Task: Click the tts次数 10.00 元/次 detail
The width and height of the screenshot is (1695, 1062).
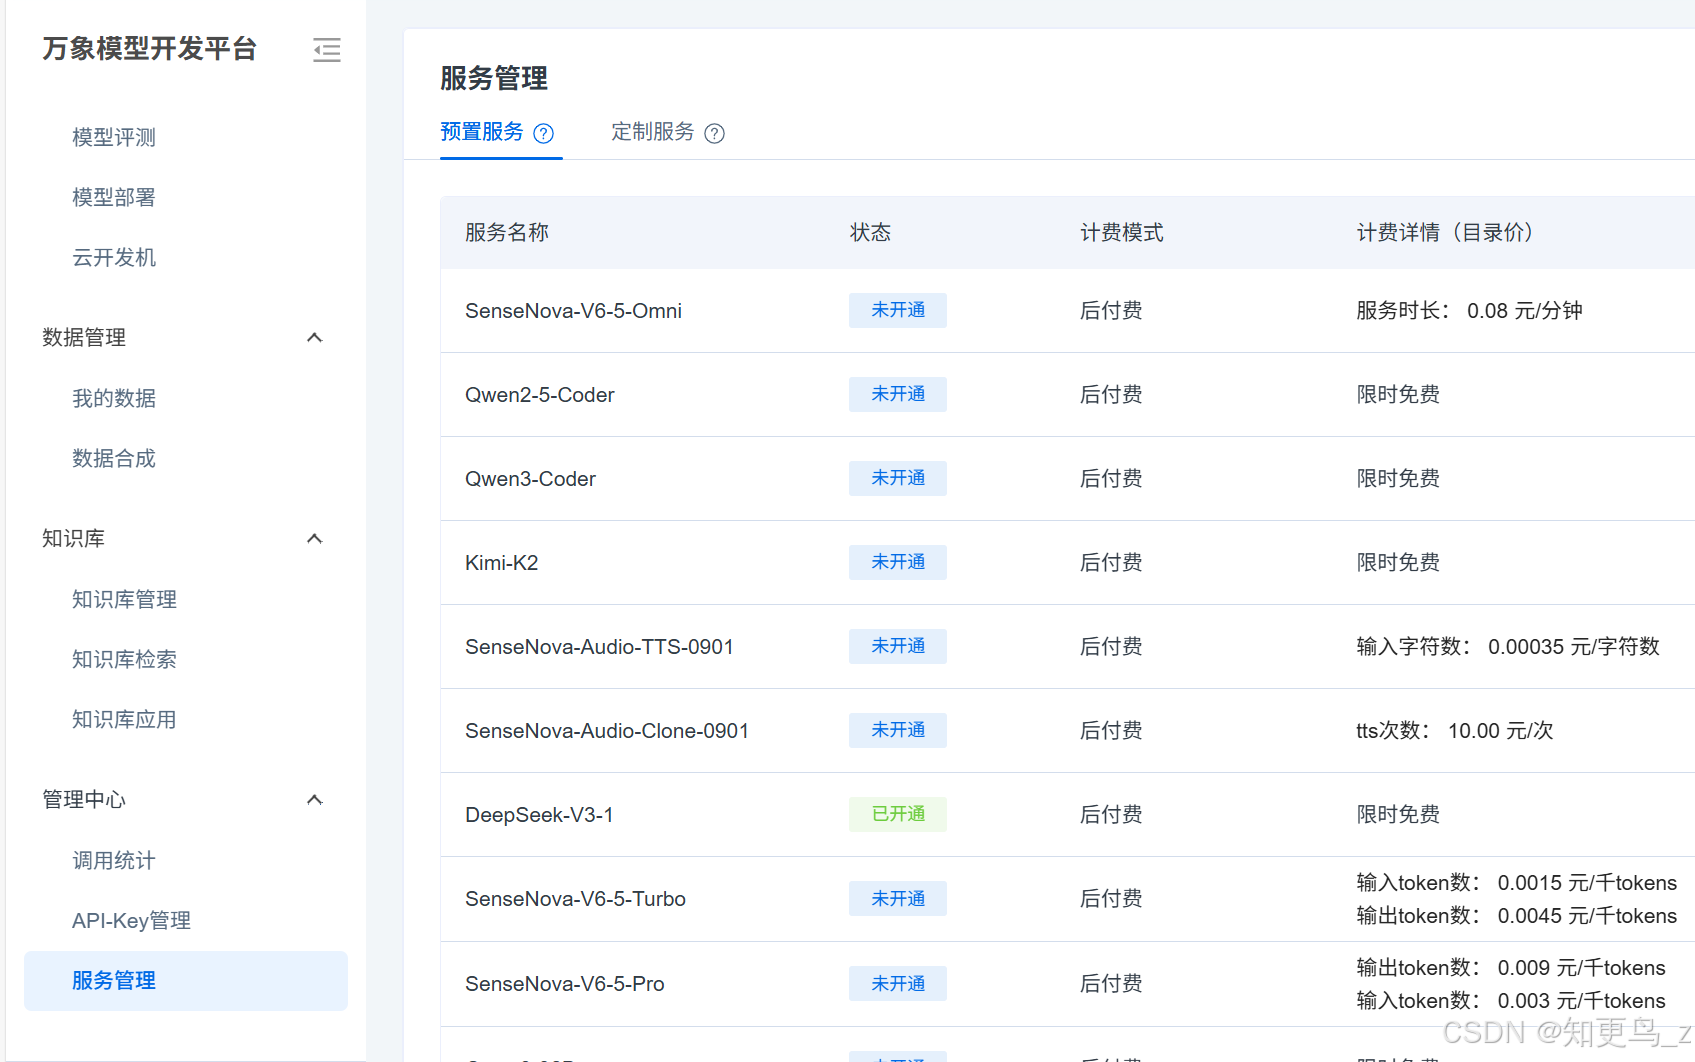Action: click(x=1455, y=731)
